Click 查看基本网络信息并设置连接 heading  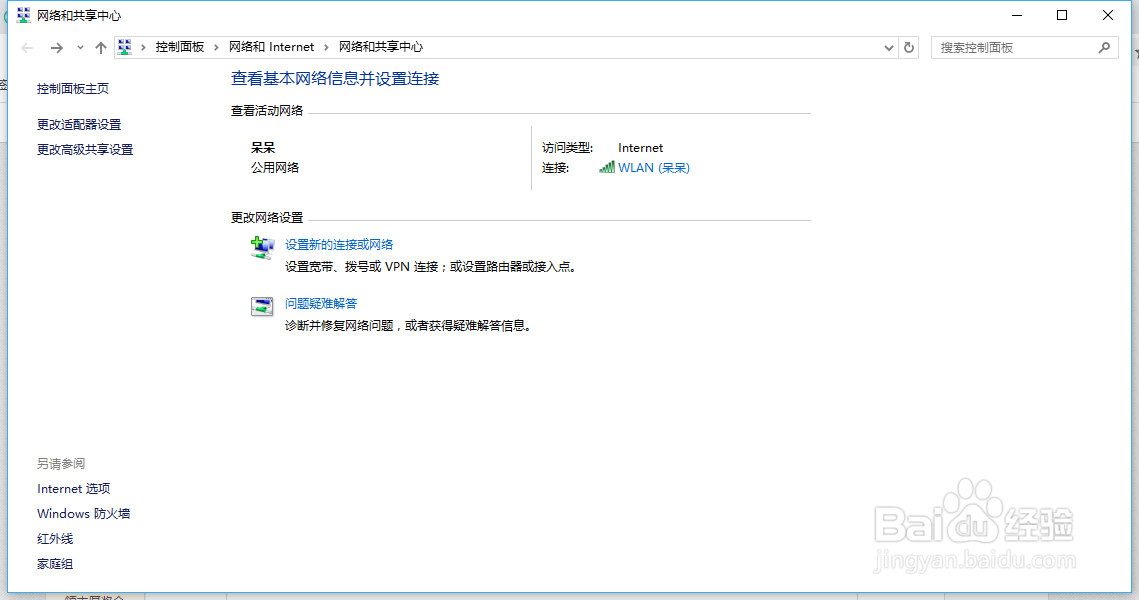[335, 78]
